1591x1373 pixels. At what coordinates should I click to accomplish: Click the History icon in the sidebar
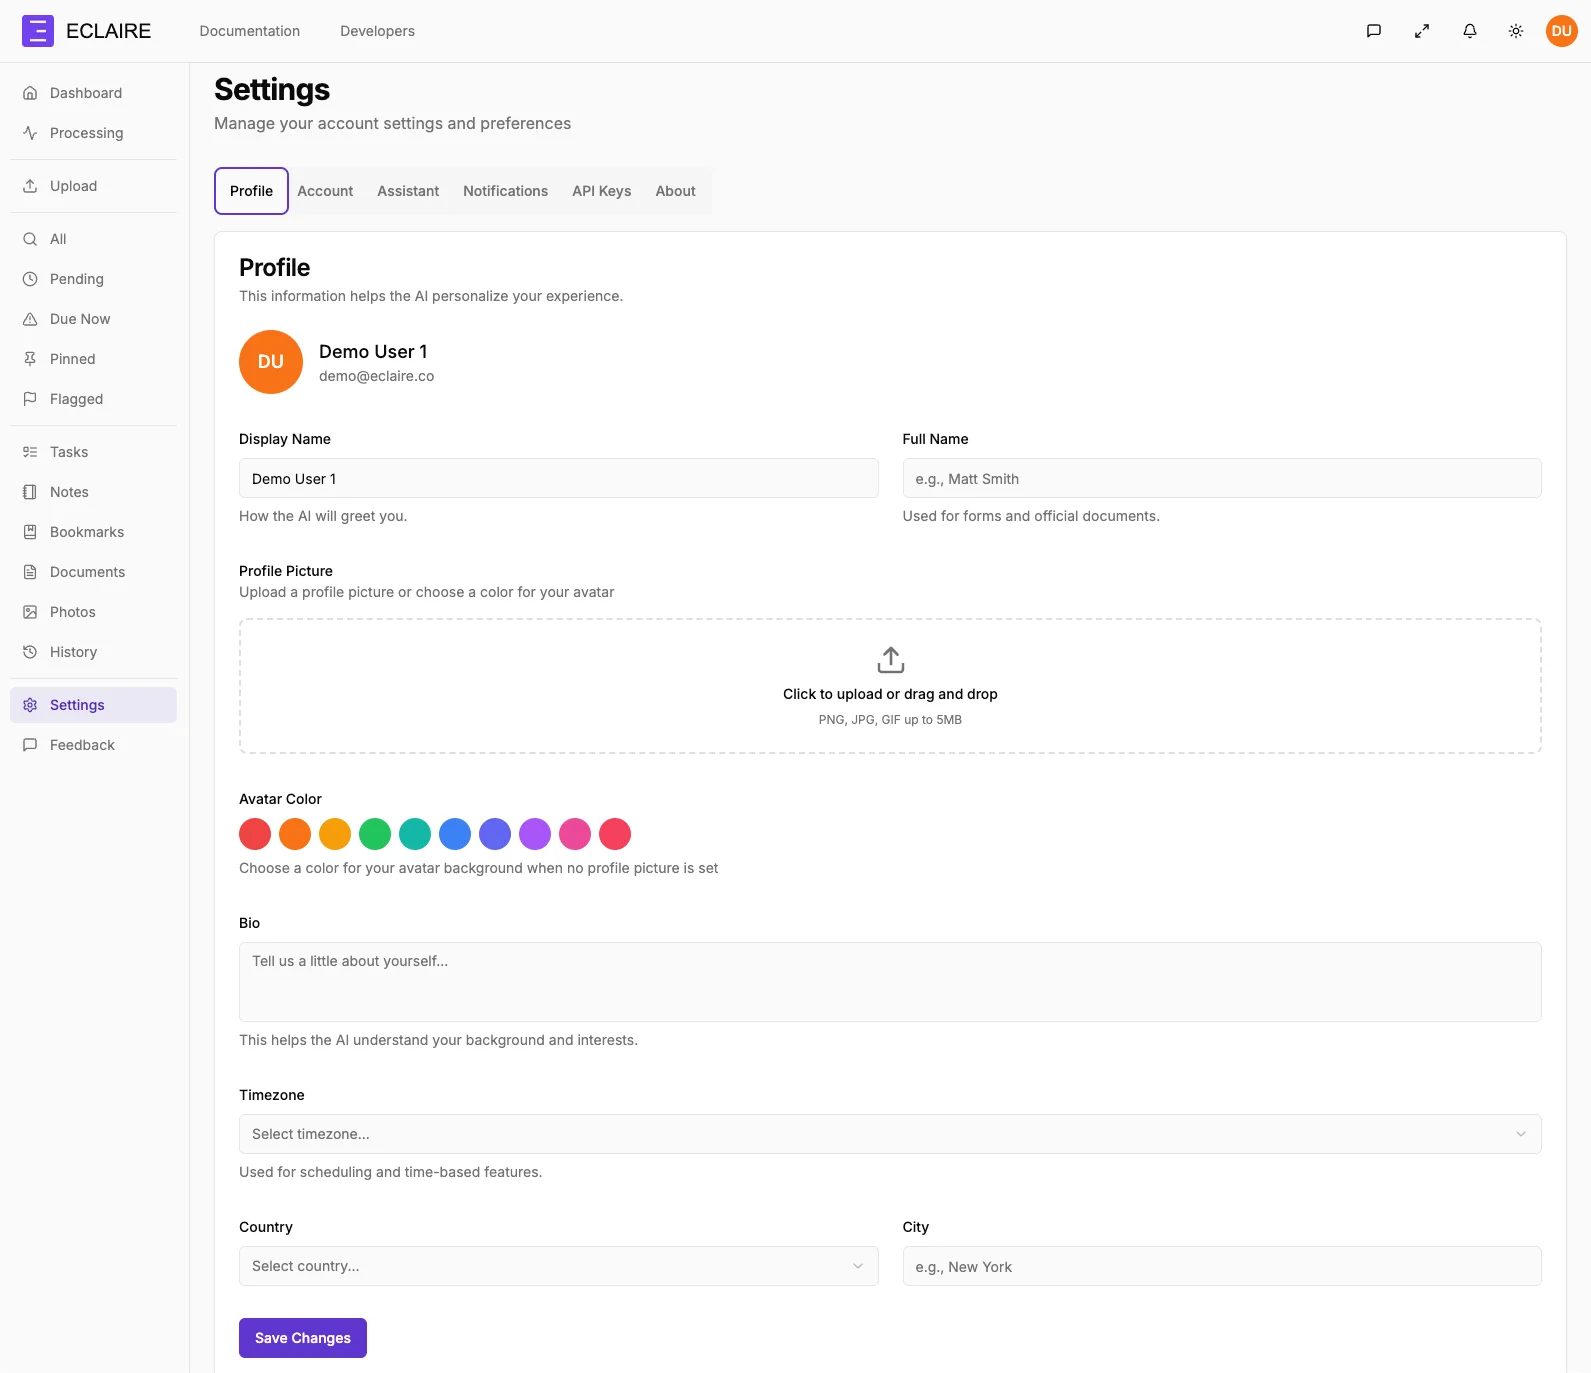pos(30,652)
